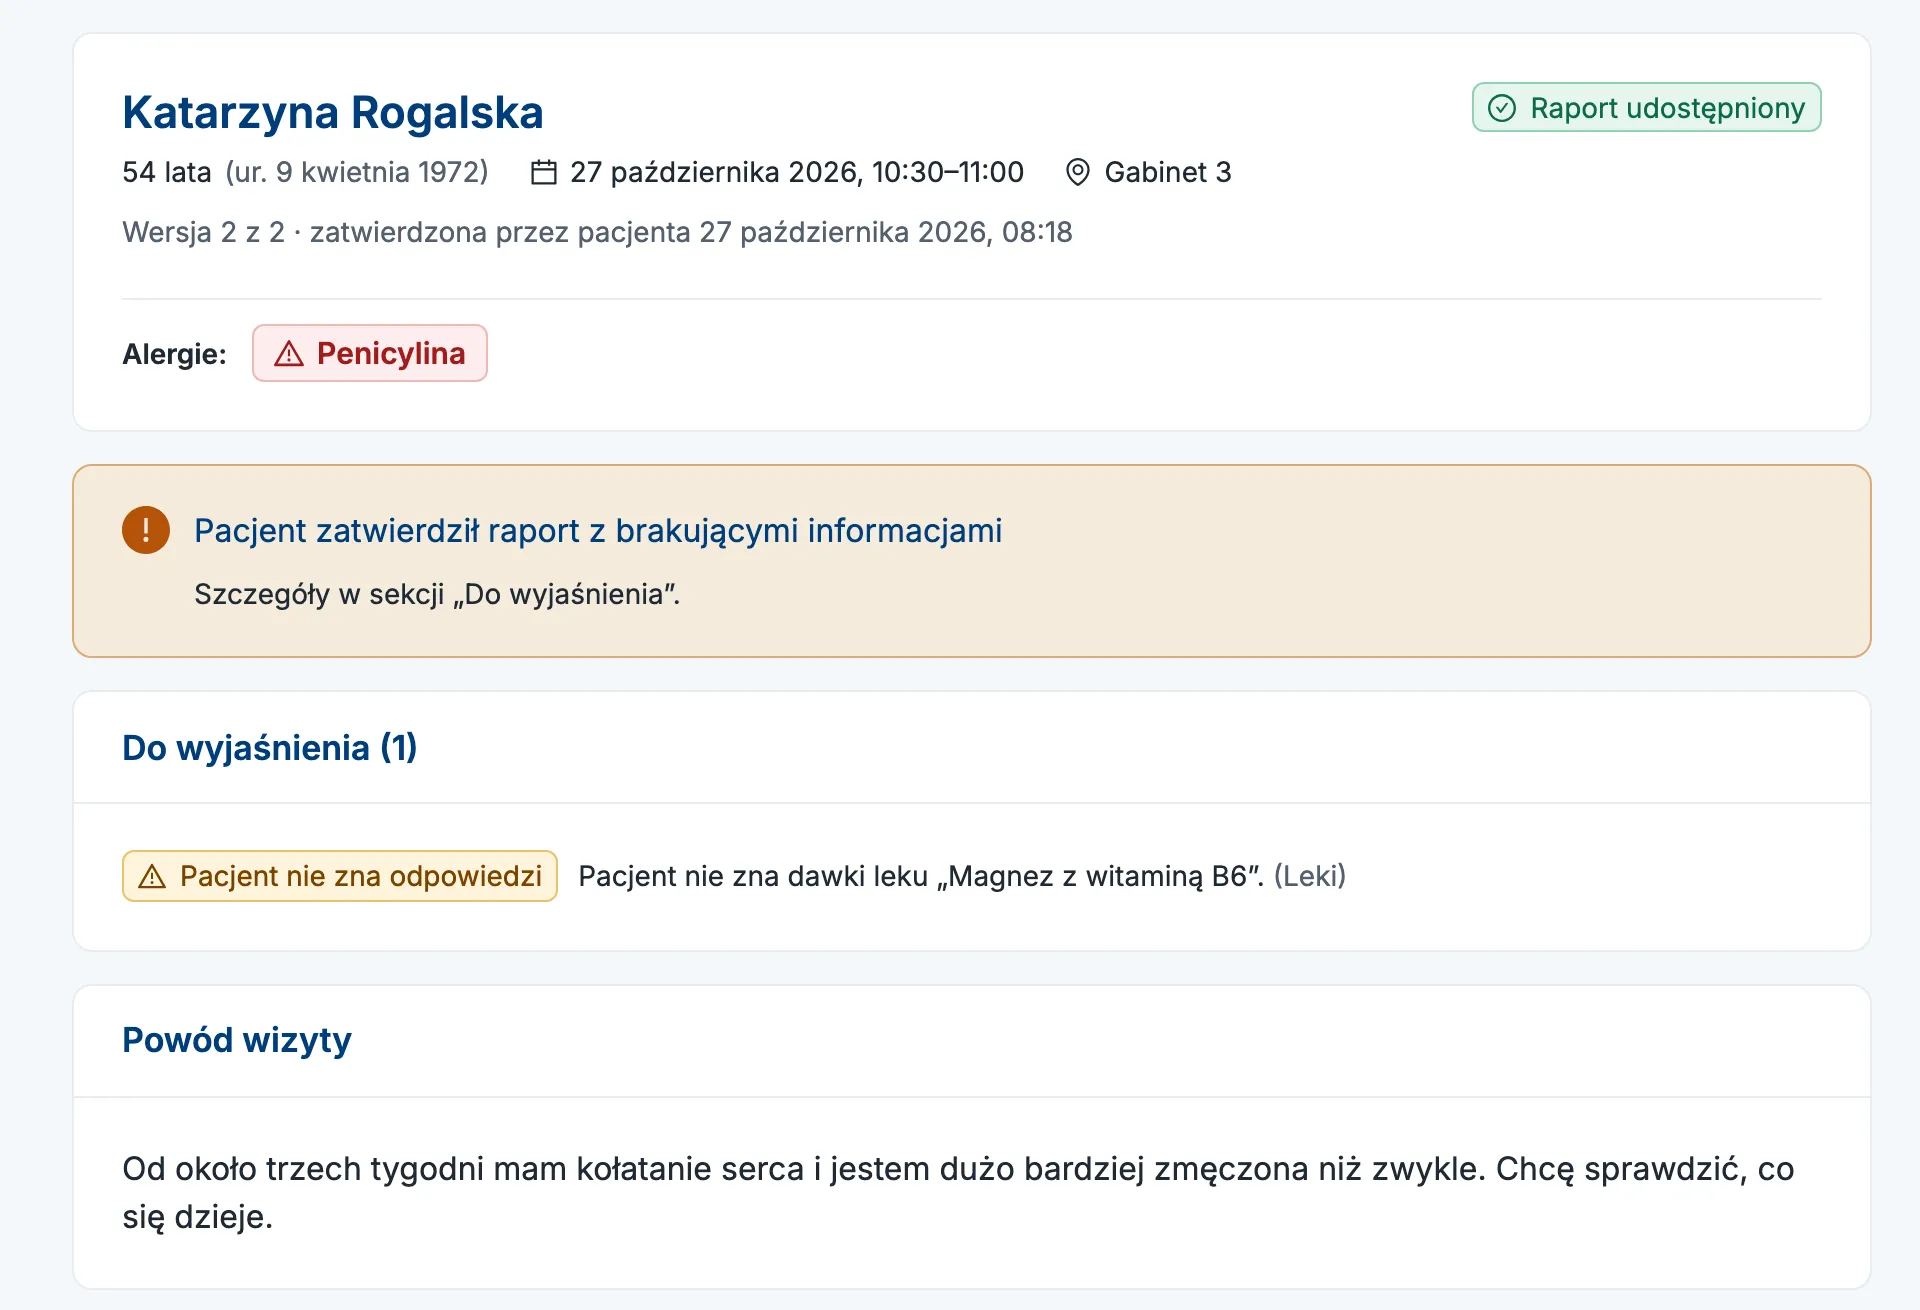
Task: Click the Gabinet 3 room text
Action: (x=1168, y=172)
